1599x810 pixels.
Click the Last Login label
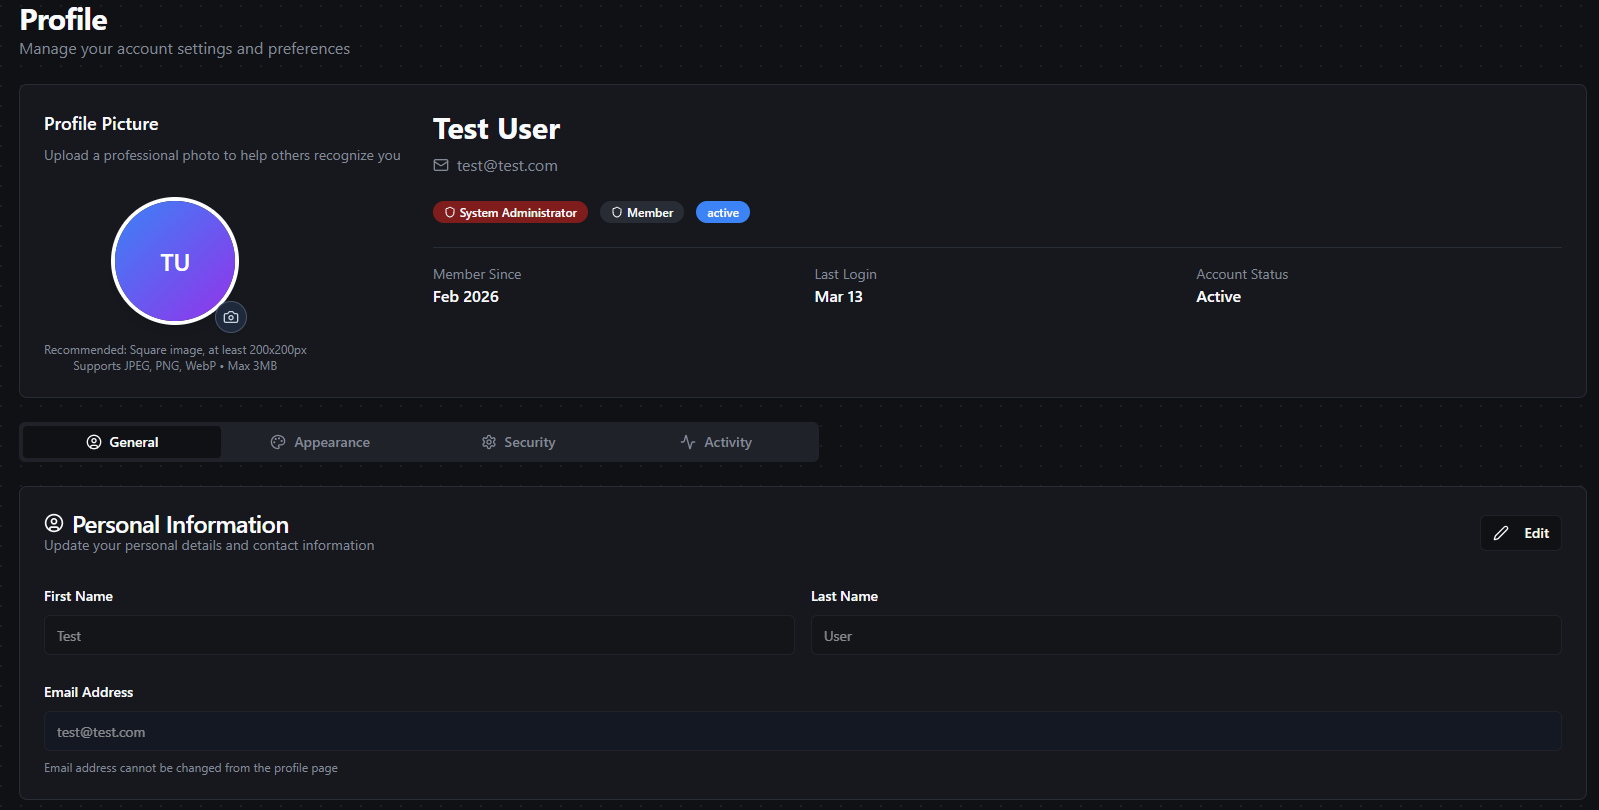pyautogui.click(x=846, y=274)
